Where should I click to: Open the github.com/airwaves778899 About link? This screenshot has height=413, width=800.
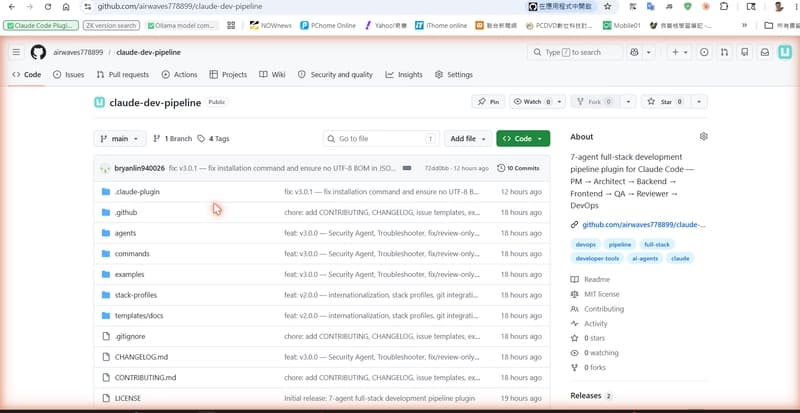pos(644,225)
